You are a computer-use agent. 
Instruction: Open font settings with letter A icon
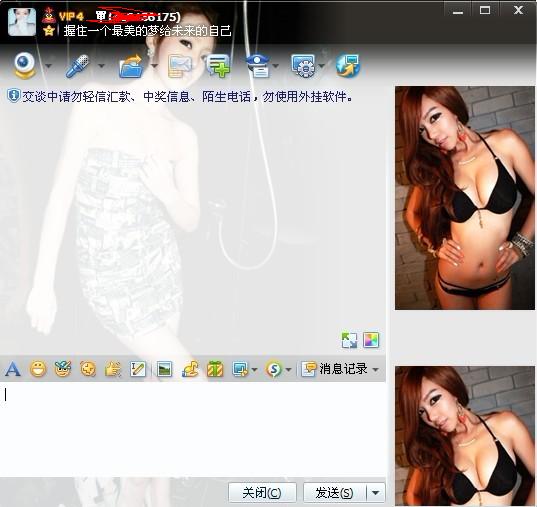point(13,369)
